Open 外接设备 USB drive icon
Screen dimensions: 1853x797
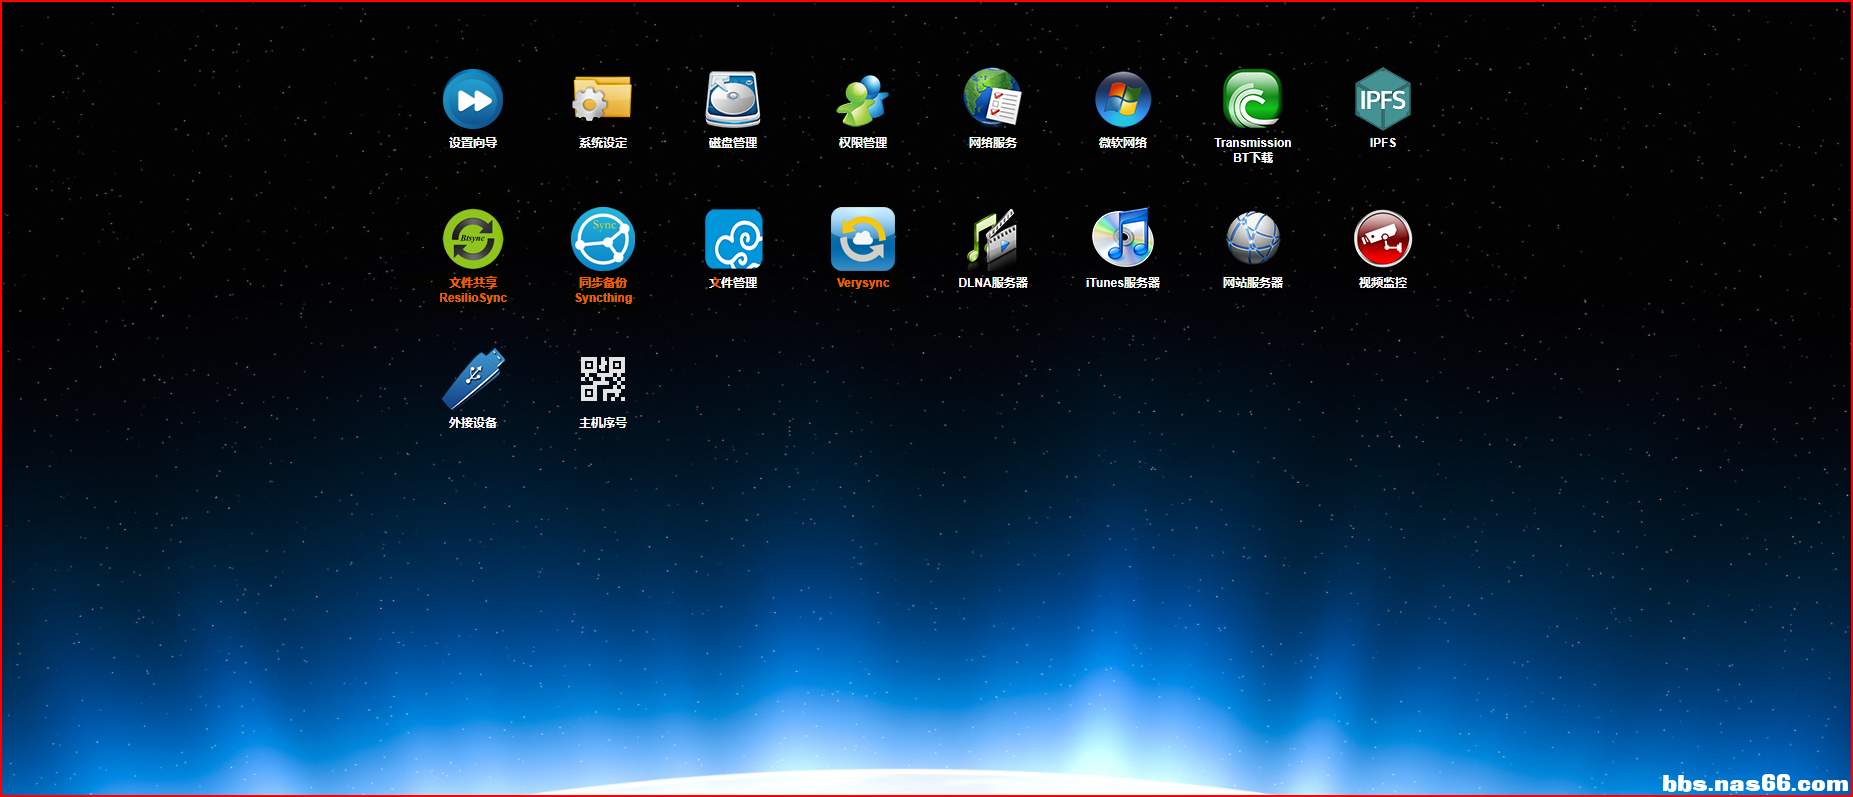click(x=473, y=379)
